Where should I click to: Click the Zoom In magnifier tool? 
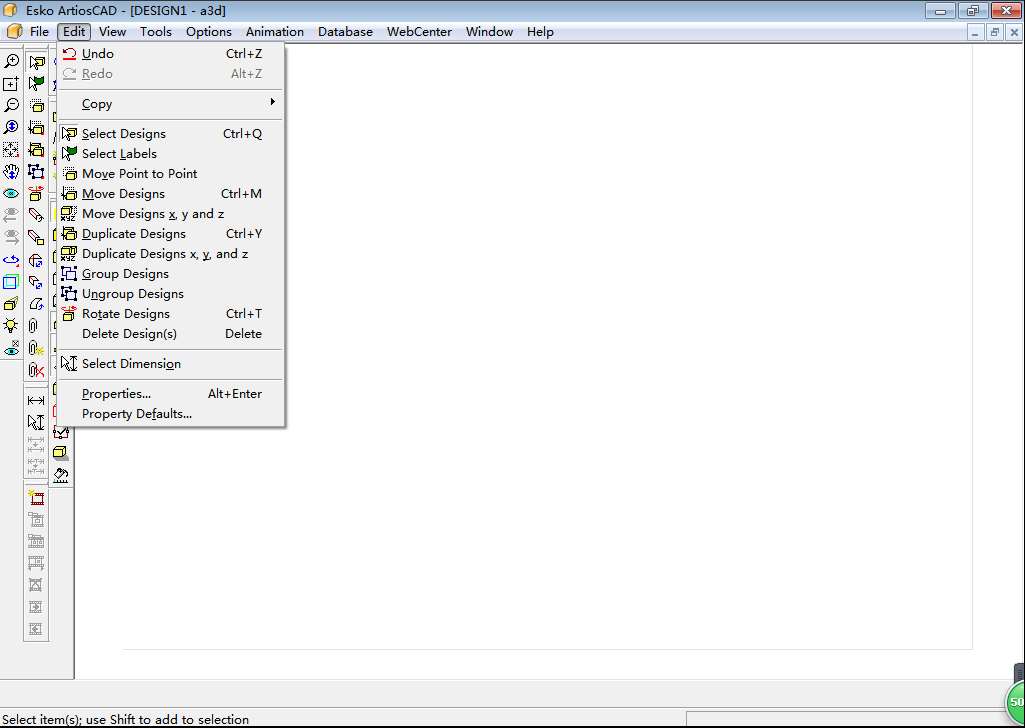11,62
